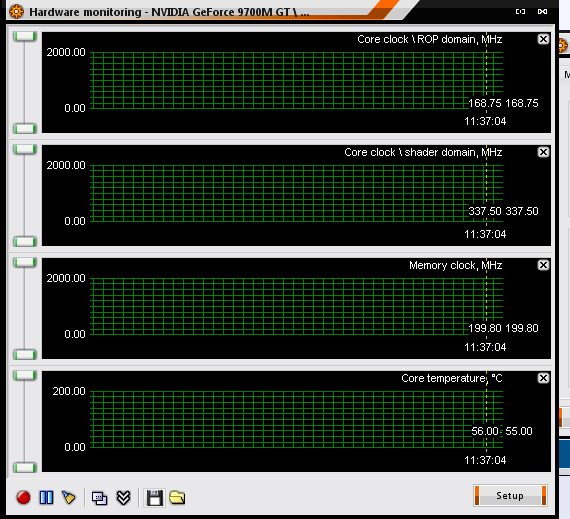This screenshot has width=570, height=519.
Task: Open log file with the folder icon
Action: [x=177, y=498]
